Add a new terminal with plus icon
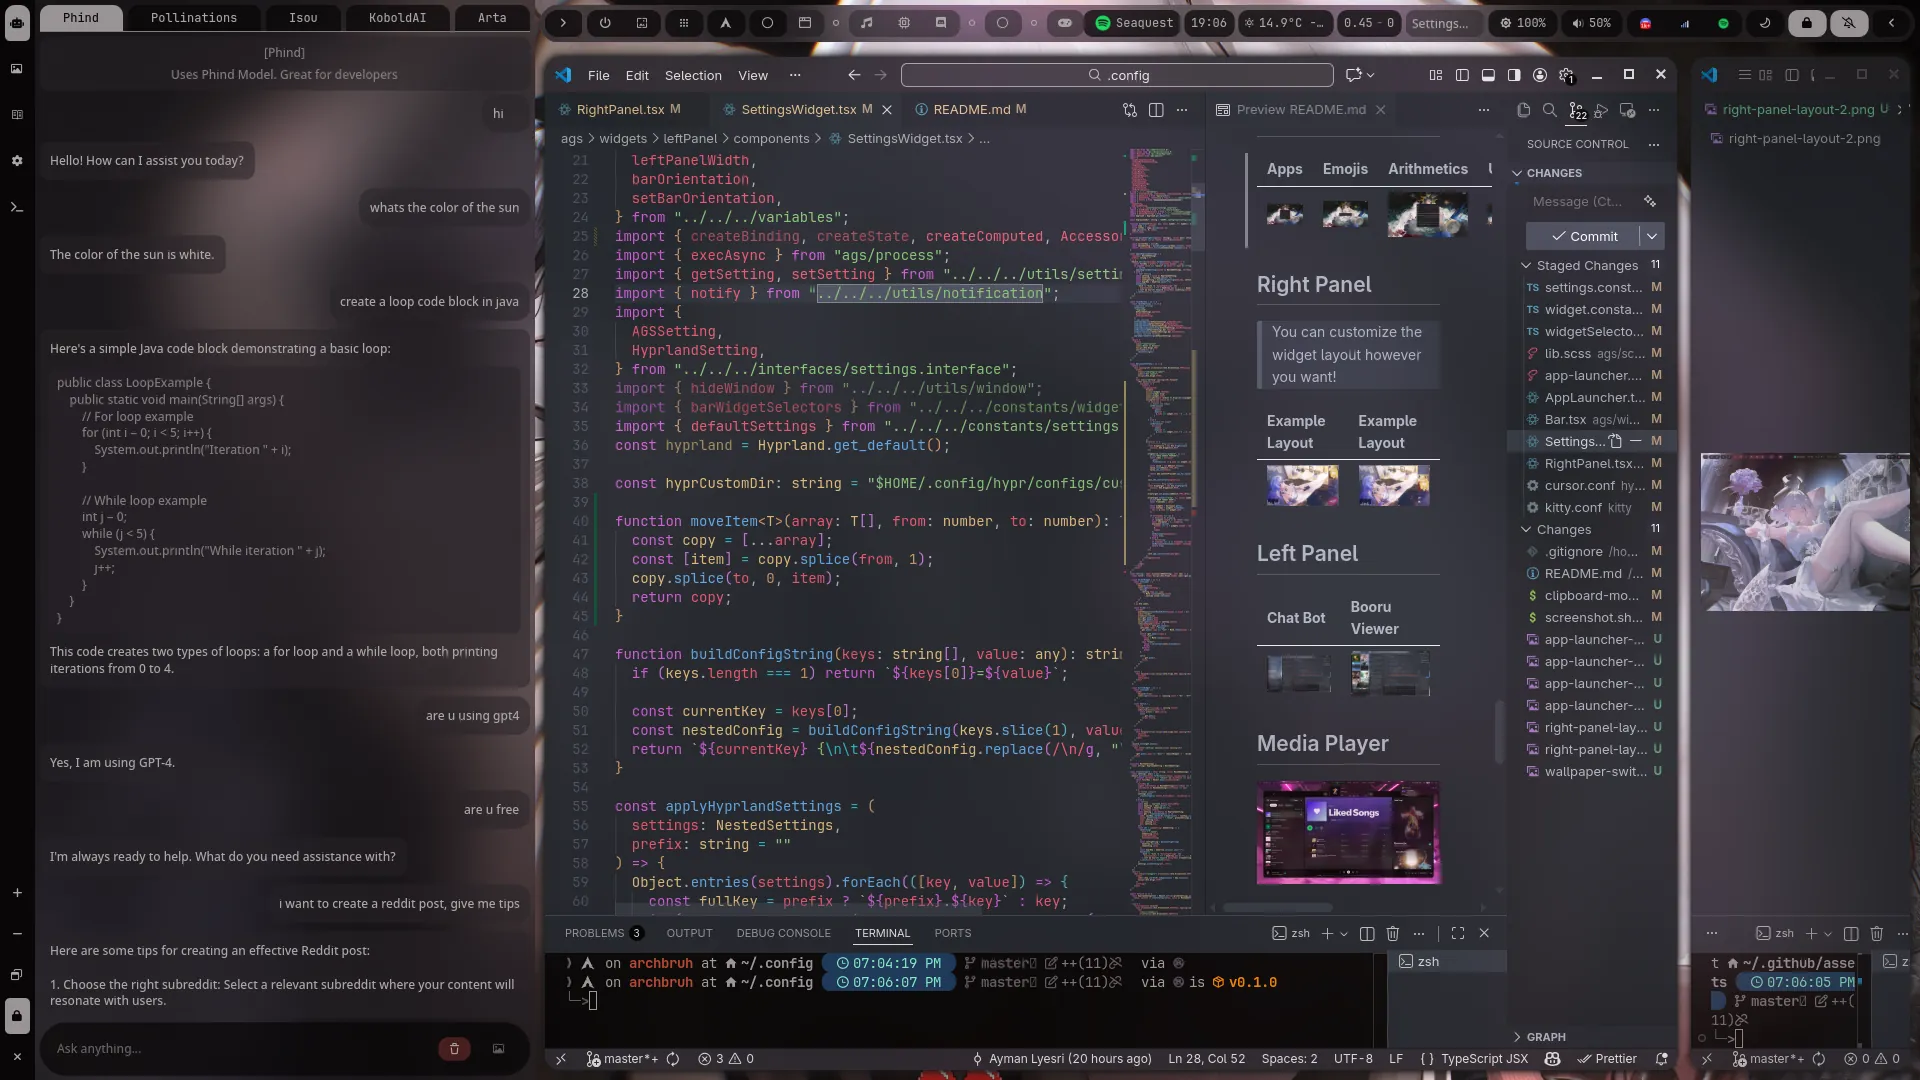Screen dimensions: 1920x1080 coord(1327,933)
